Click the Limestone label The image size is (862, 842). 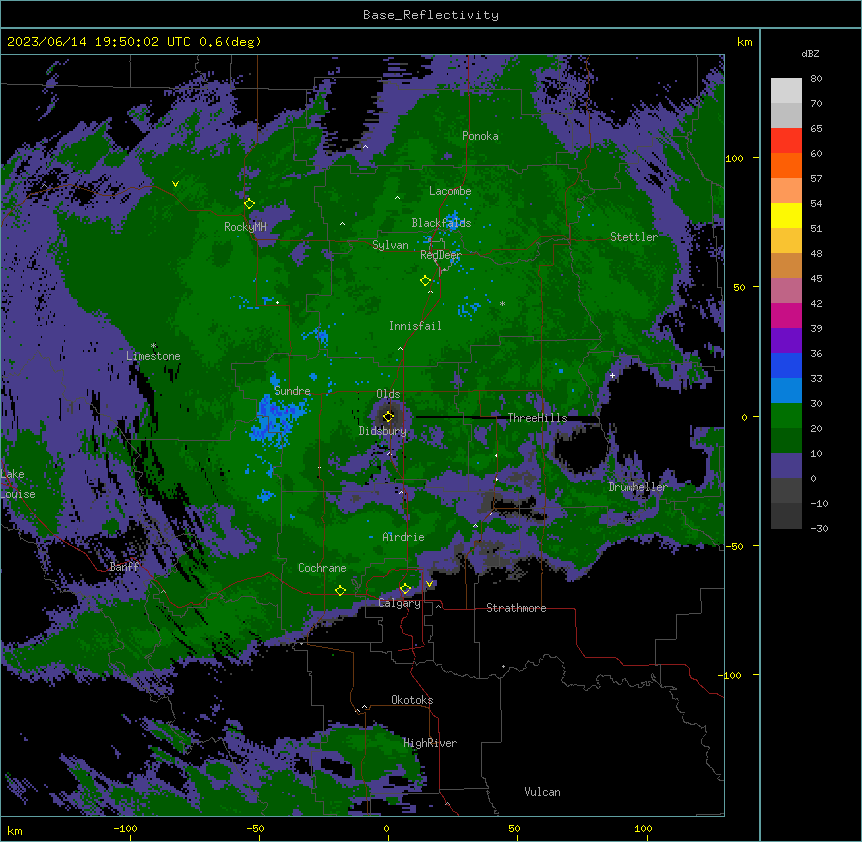[153, 356]
